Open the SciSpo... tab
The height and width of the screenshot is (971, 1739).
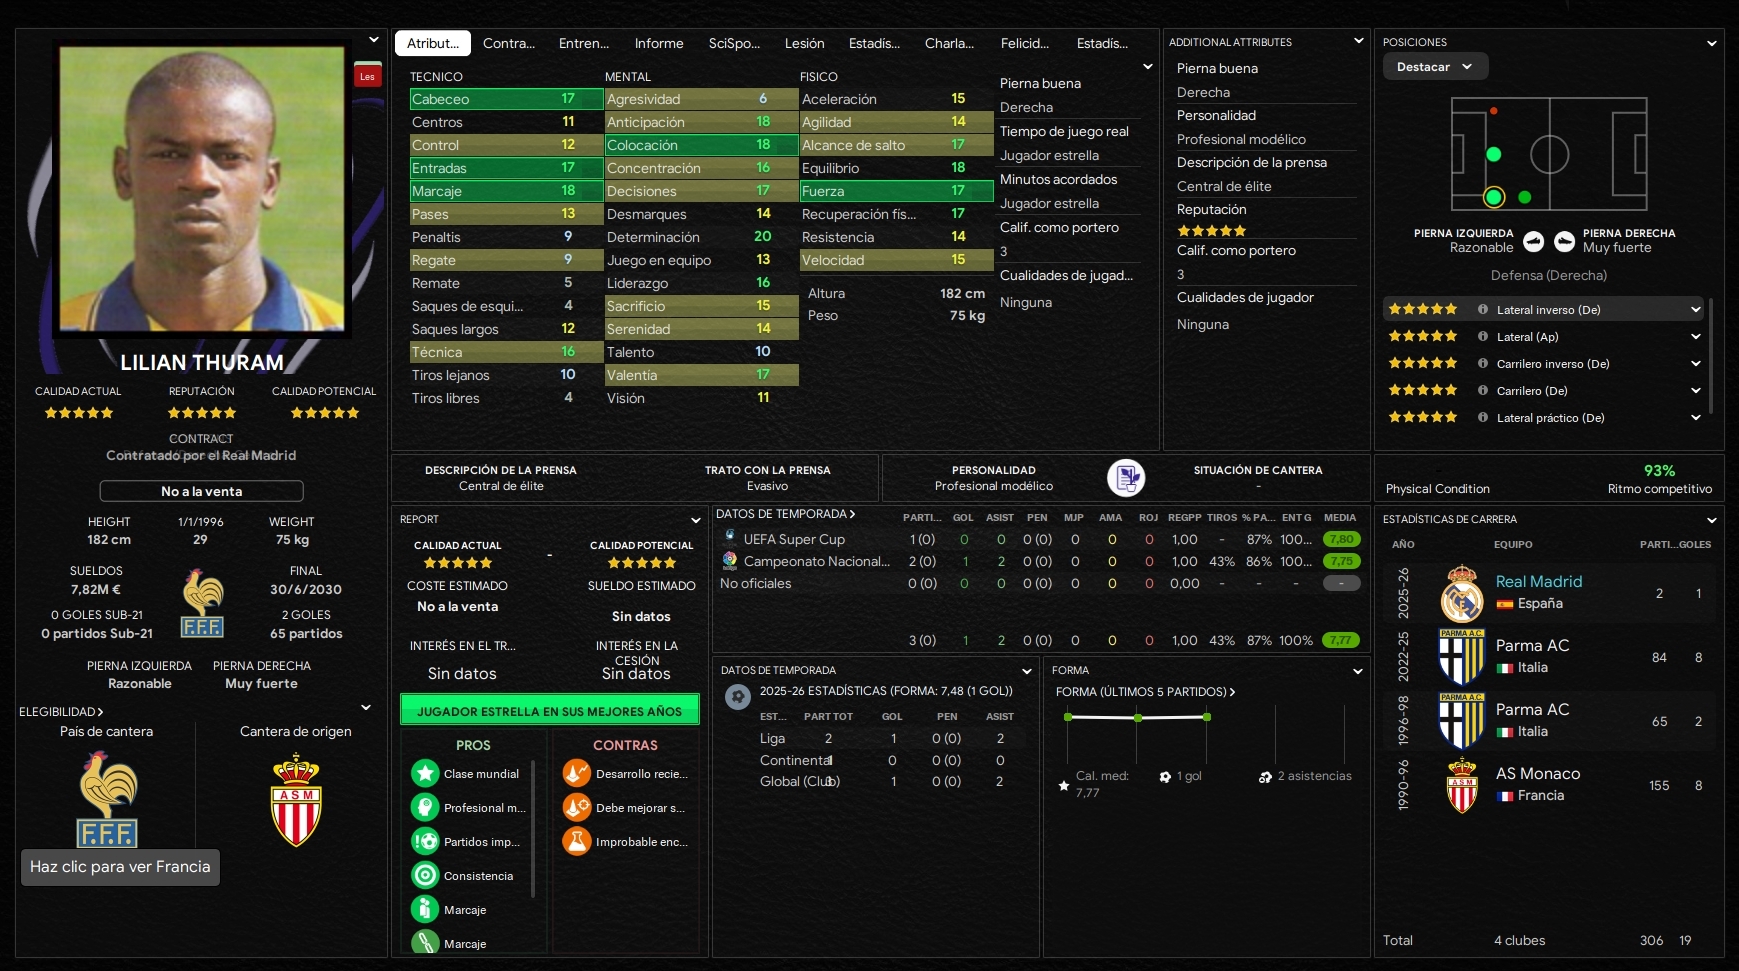coord(734,43)
